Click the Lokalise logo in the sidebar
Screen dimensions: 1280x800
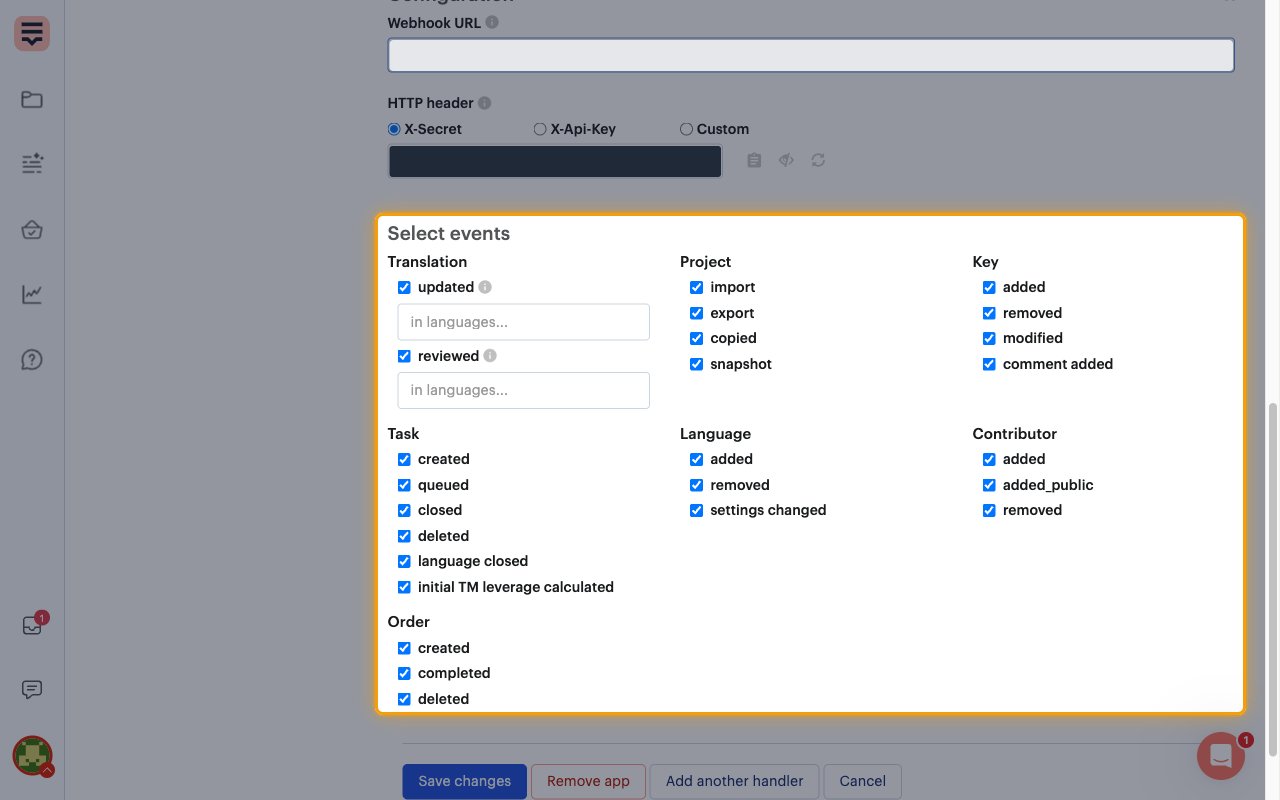pos(32,34)
